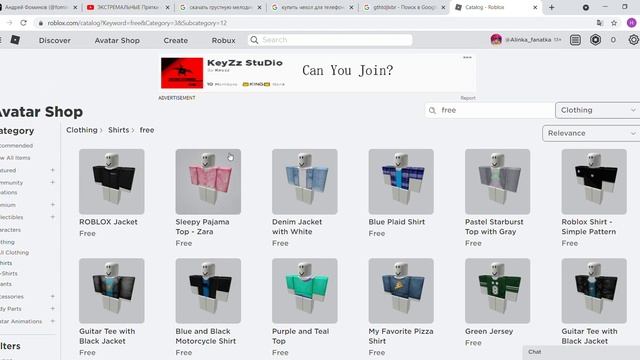The image size is (640, 360).
Task: Open the Clothing category dropdown
Action: click(x=598, y=110)
